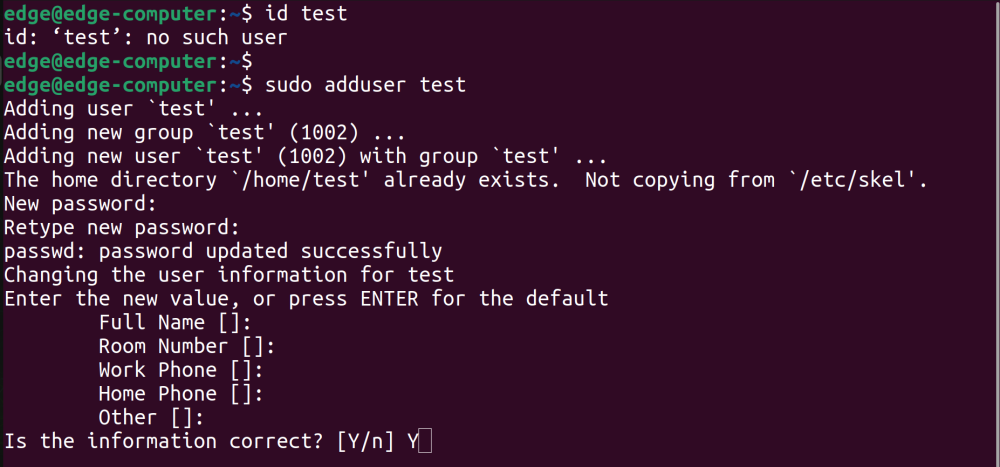Click the 'id test' command text
The width and height of the screenshot is (1000, 467).
click(x=306, y=13)
